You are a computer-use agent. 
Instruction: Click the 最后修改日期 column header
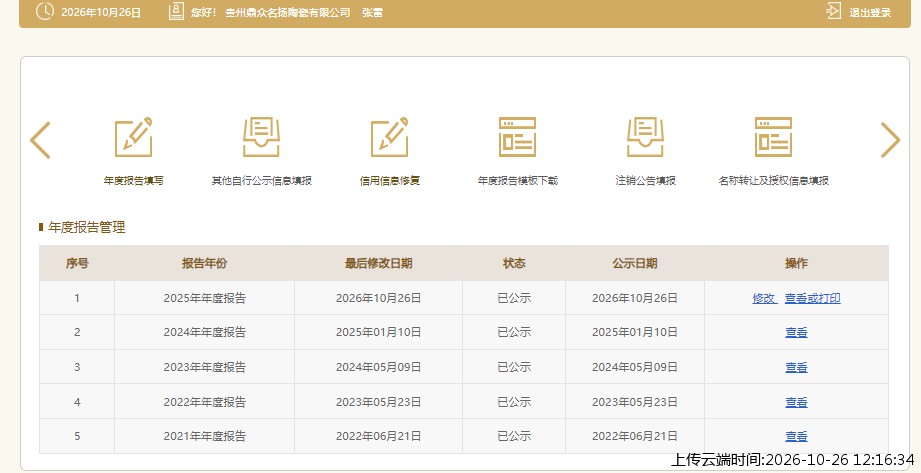click(378, 263)
